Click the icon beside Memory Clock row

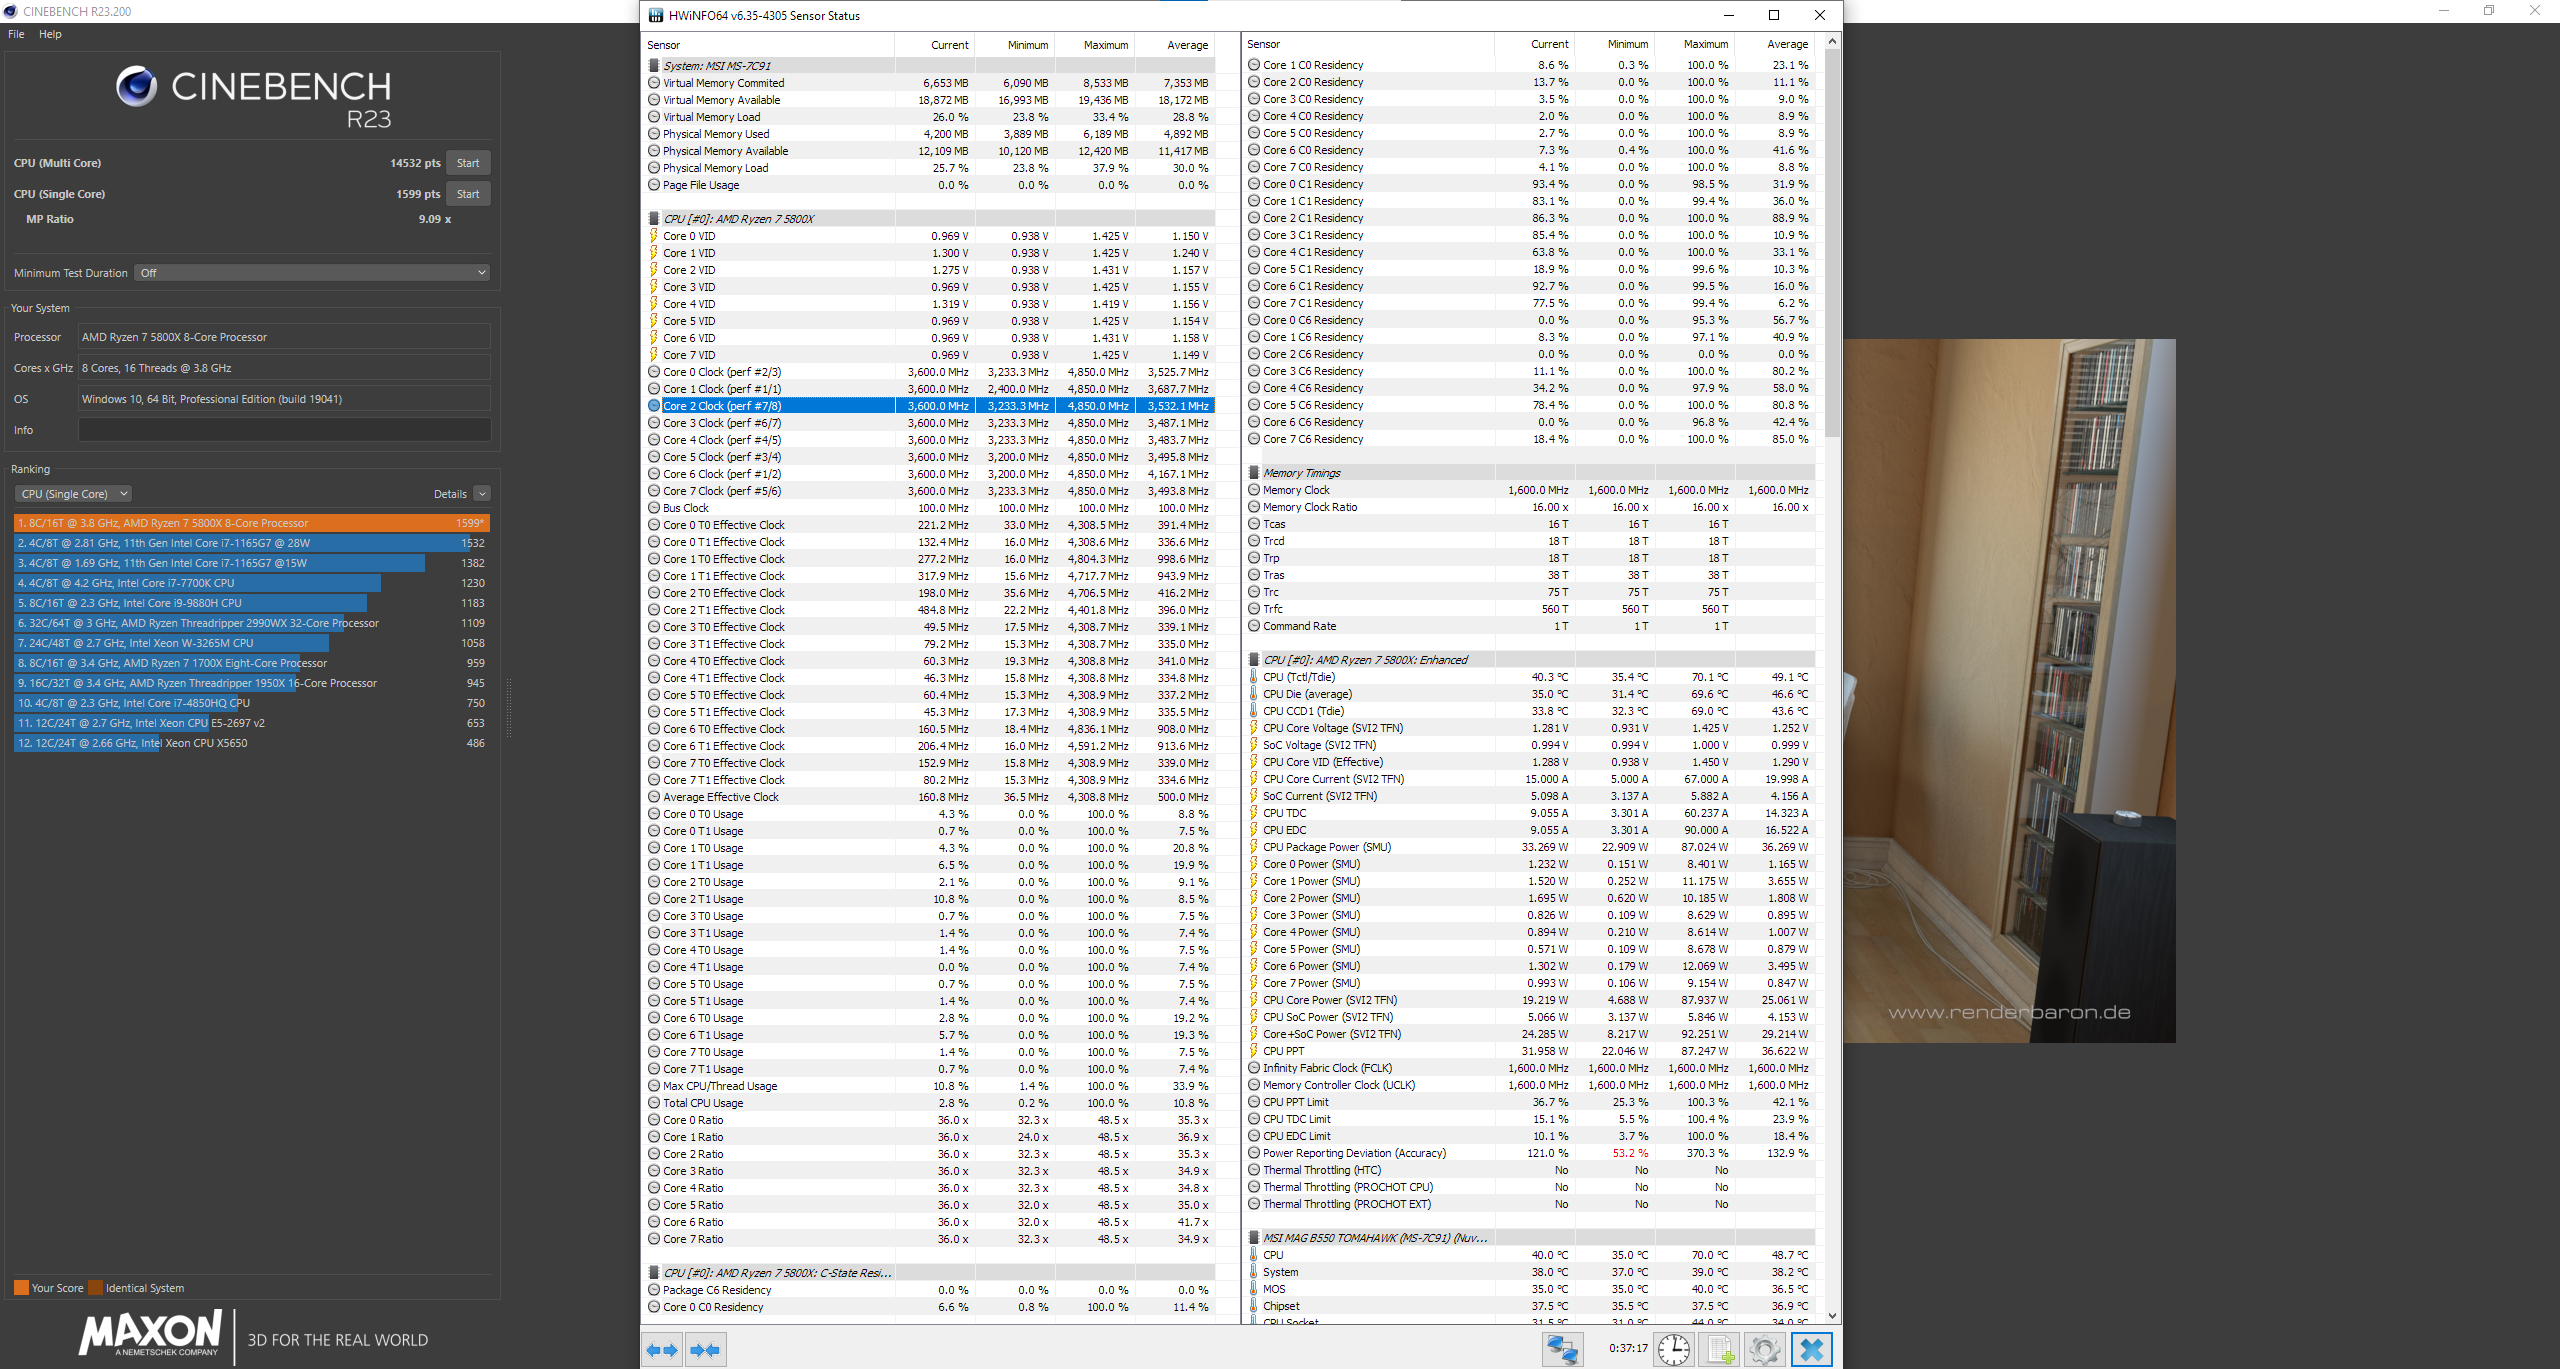(1254, 490)
